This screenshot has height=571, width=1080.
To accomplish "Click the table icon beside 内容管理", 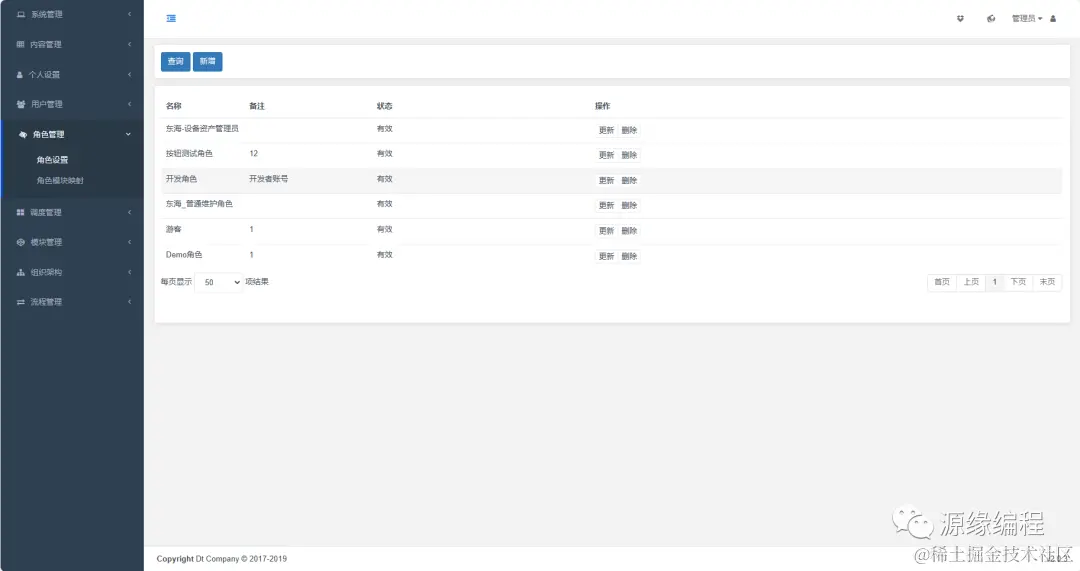I will (21, 44).
